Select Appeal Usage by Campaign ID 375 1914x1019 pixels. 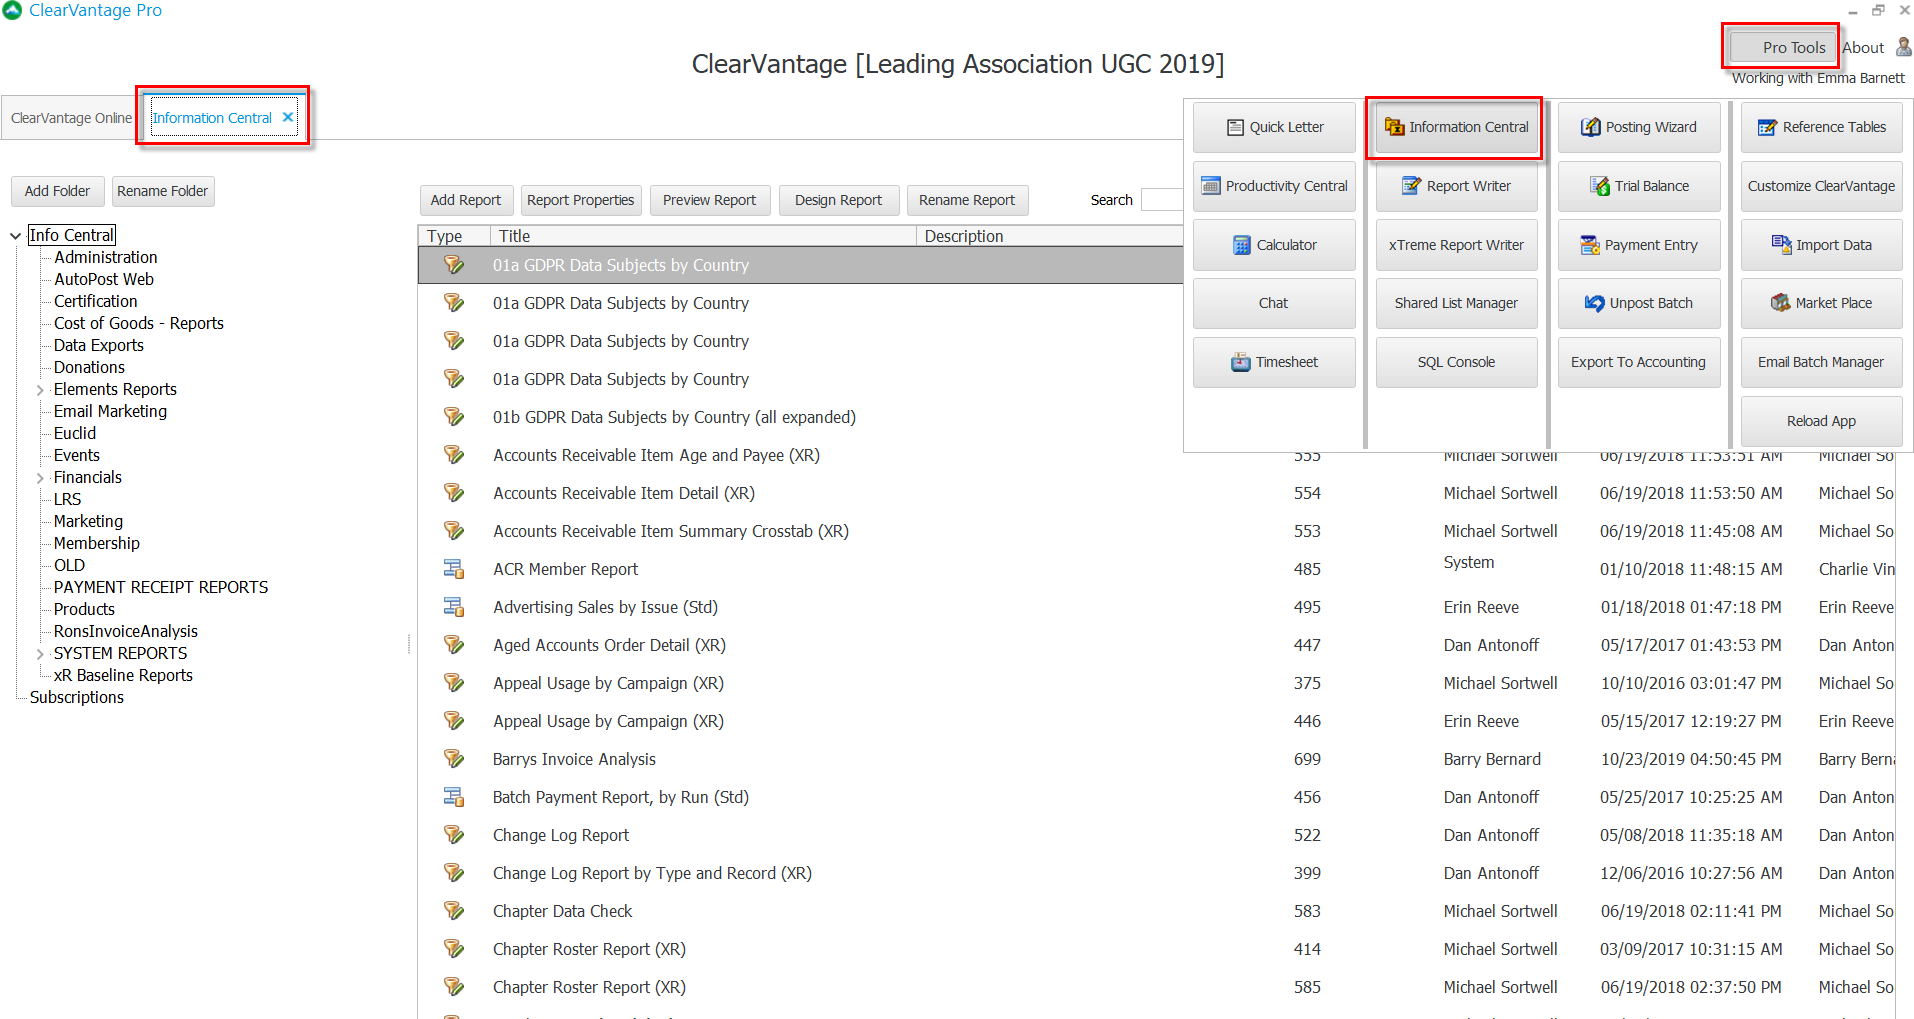pos(1156,683)
